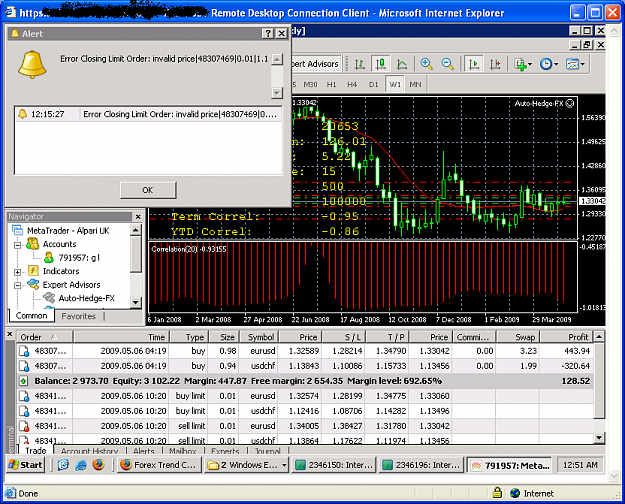
Task: Open the Alerts terminal tab
Action: [143, 451]
